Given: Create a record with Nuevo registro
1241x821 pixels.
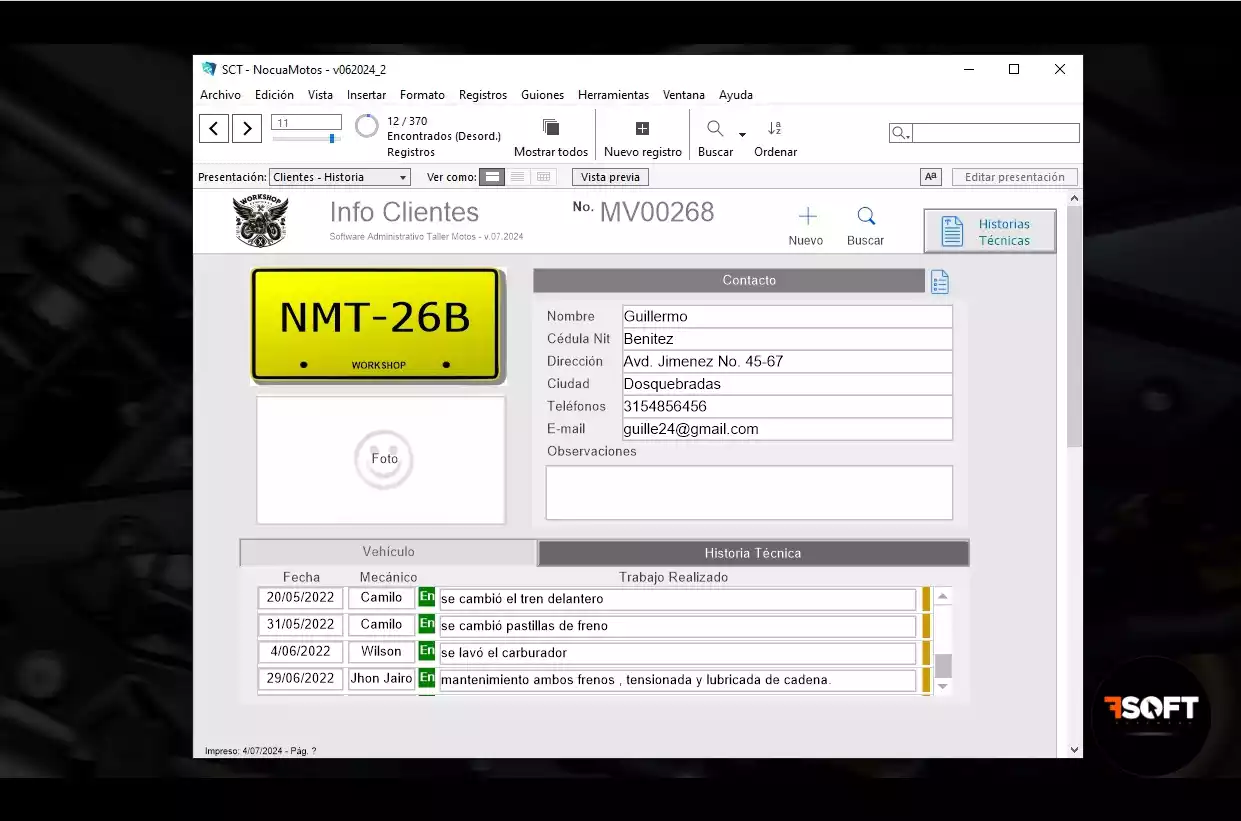Looking at the screenshot, I should coord(642,128).
